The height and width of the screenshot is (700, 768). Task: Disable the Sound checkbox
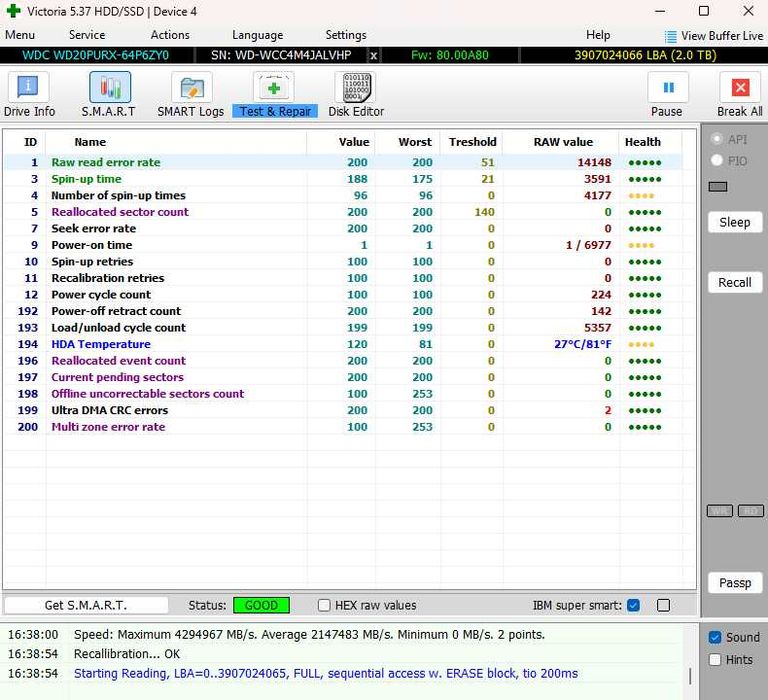point(715,637)
